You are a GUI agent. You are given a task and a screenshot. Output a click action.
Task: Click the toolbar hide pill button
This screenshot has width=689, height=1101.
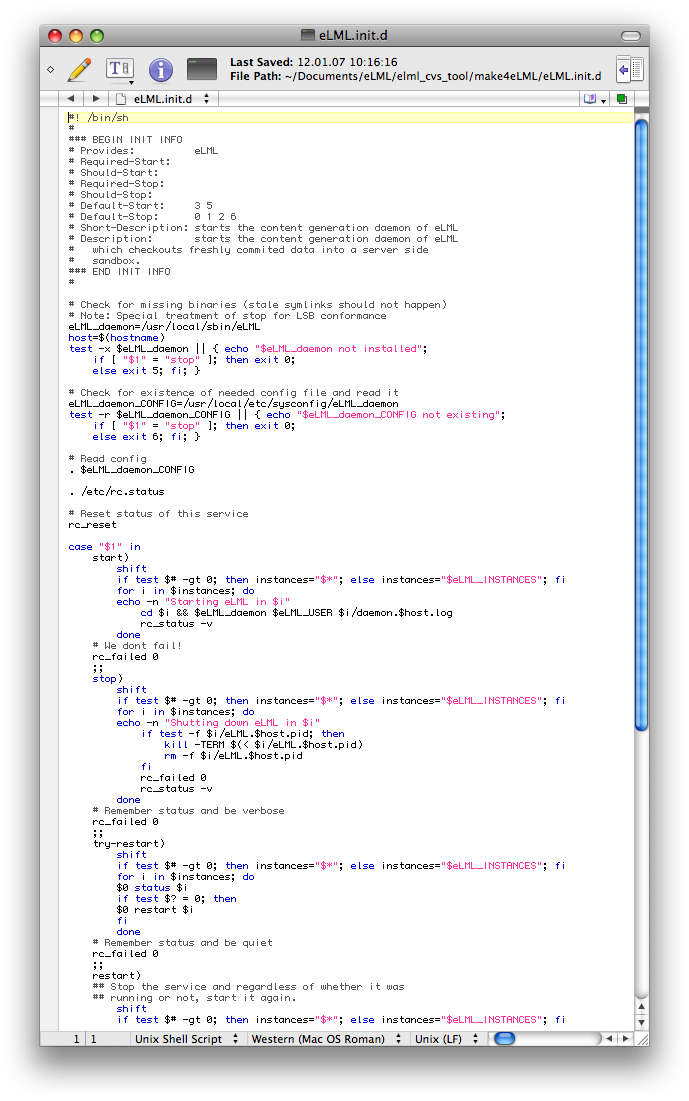pyautogui.click(x=631, y=36)
